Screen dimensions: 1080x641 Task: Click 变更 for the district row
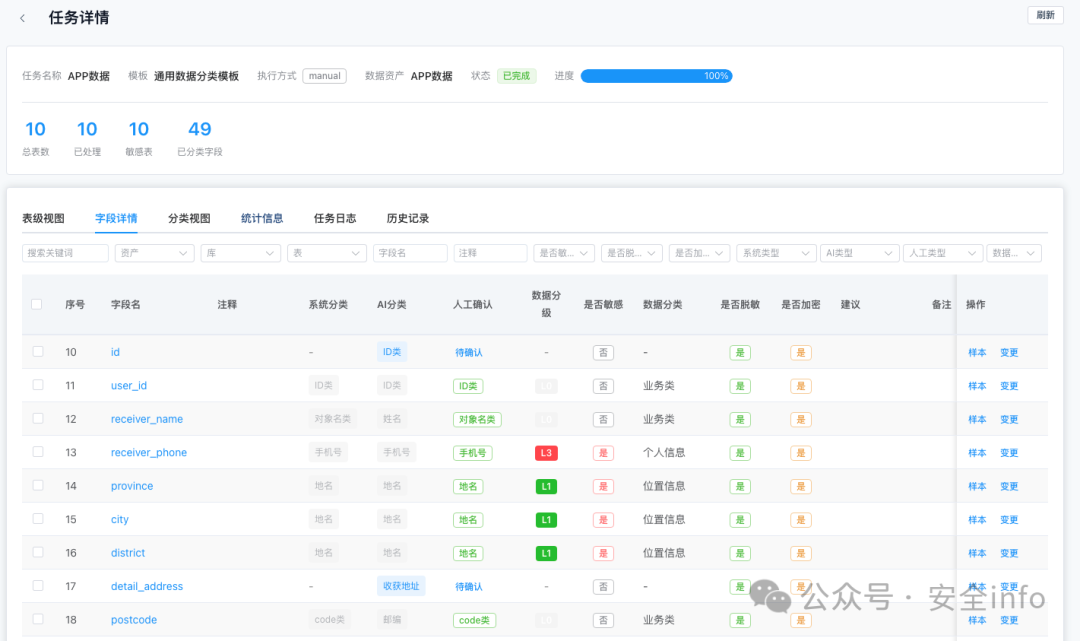coord(1009,554)
